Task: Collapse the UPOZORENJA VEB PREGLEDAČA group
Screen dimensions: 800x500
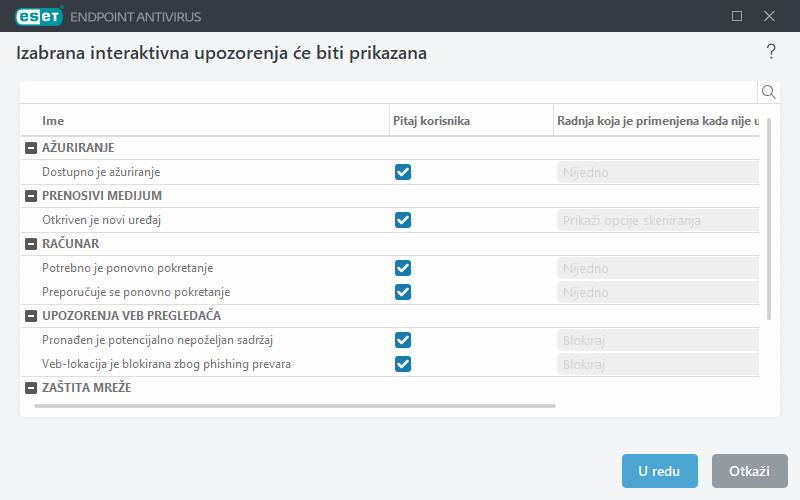Action: (31, 316)
